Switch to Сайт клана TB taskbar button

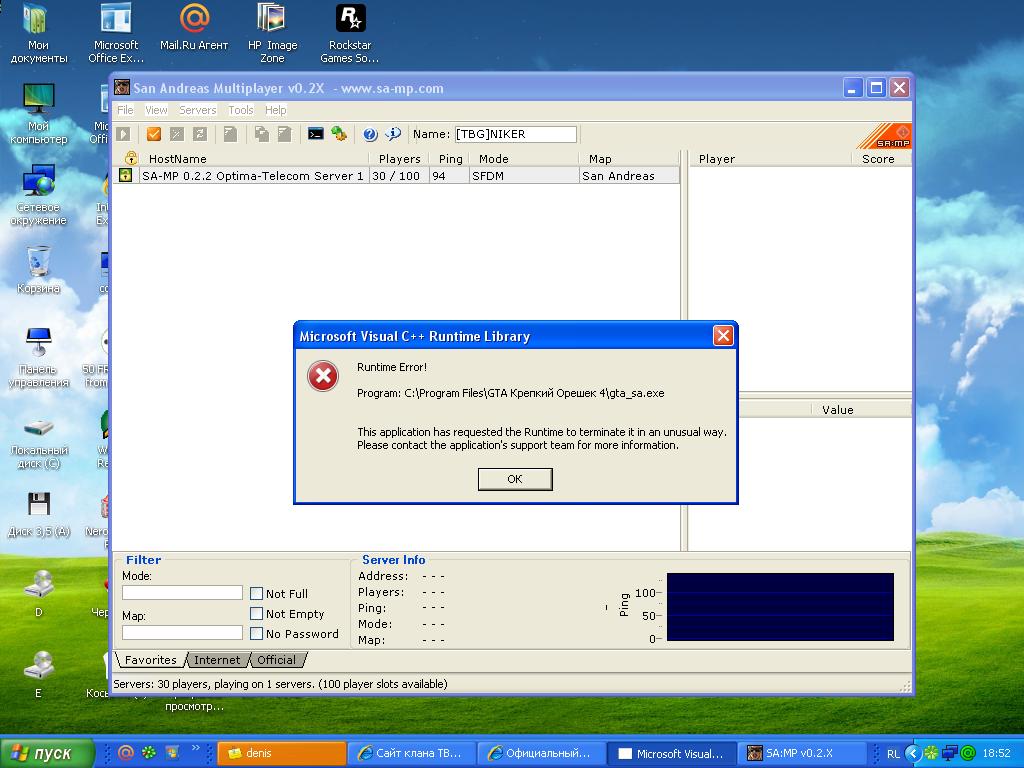[x=411, y=753]
